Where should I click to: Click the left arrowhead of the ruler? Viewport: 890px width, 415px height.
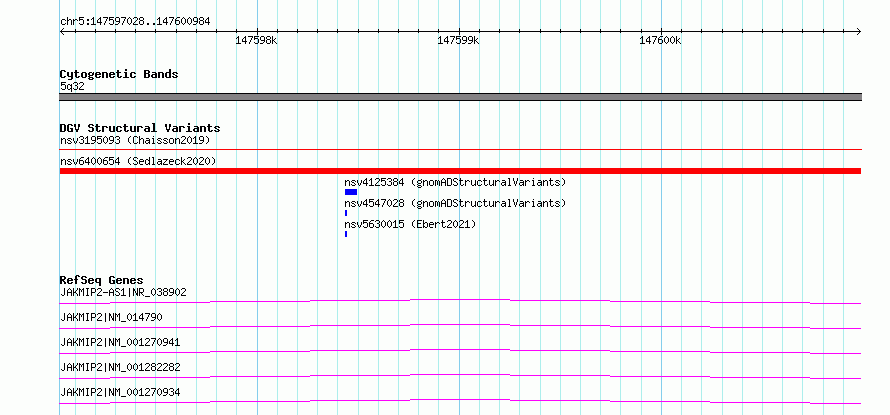(x=62, y=32)
